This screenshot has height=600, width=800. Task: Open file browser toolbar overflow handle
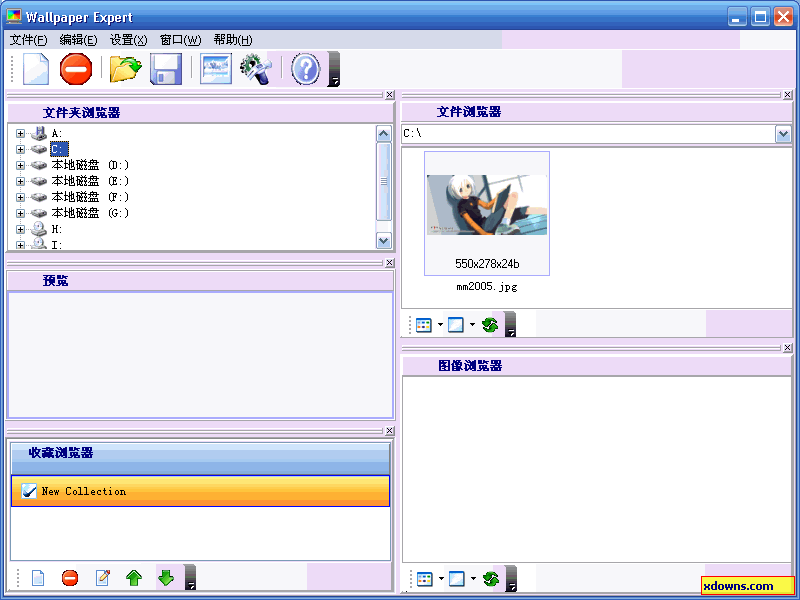point(510,324)
